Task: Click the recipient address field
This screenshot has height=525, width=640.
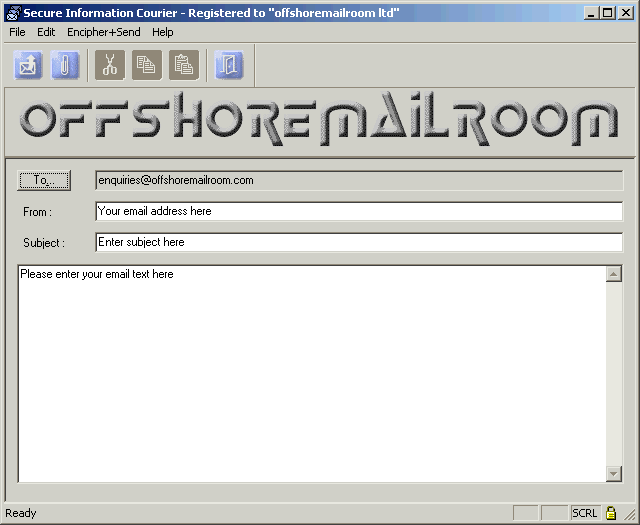Action: [x=359, y=180]
